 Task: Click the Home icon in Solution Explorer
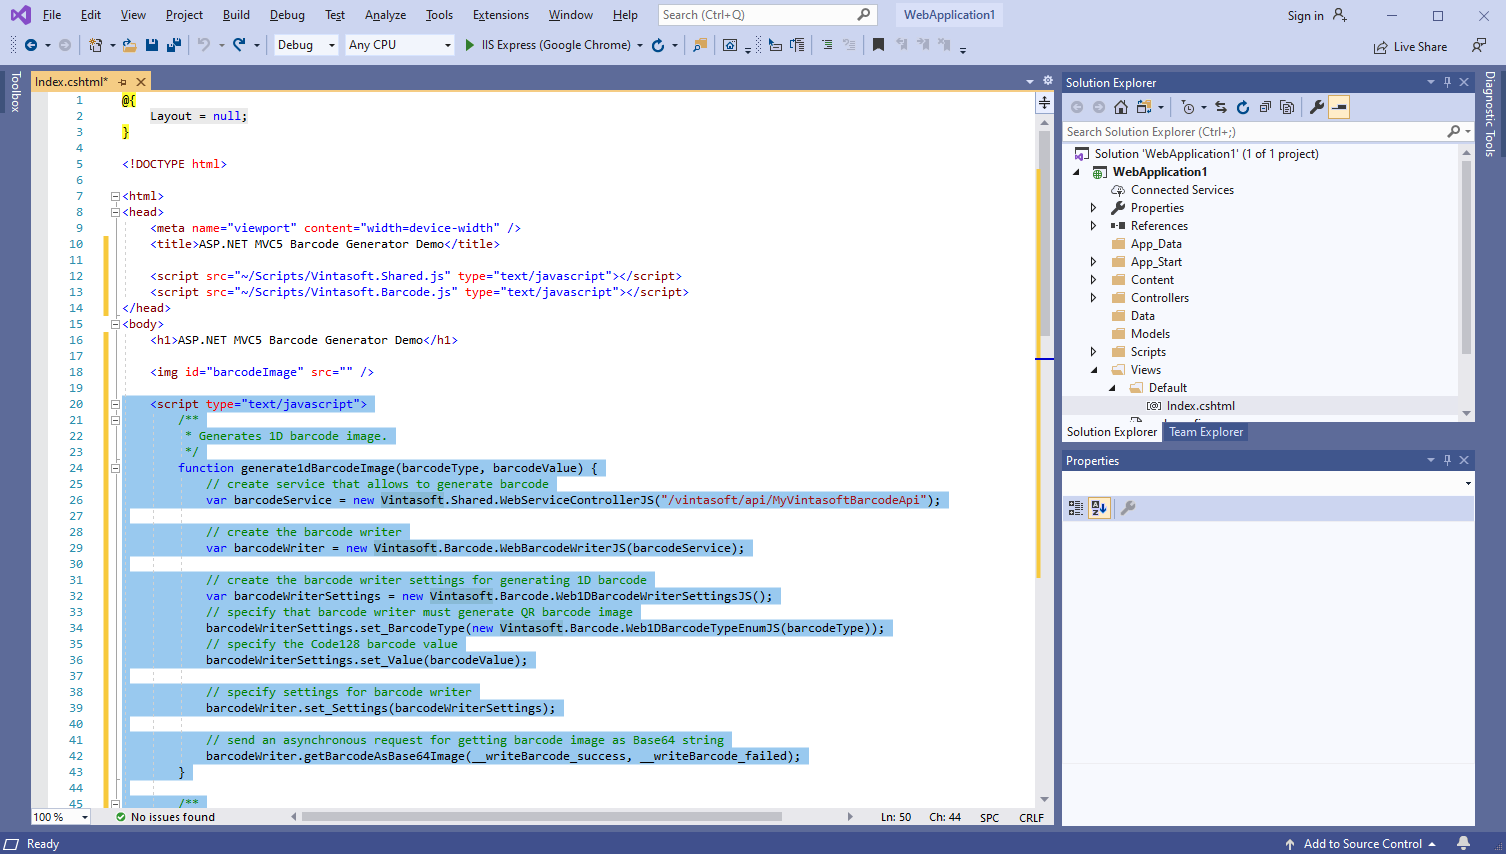1121,107
